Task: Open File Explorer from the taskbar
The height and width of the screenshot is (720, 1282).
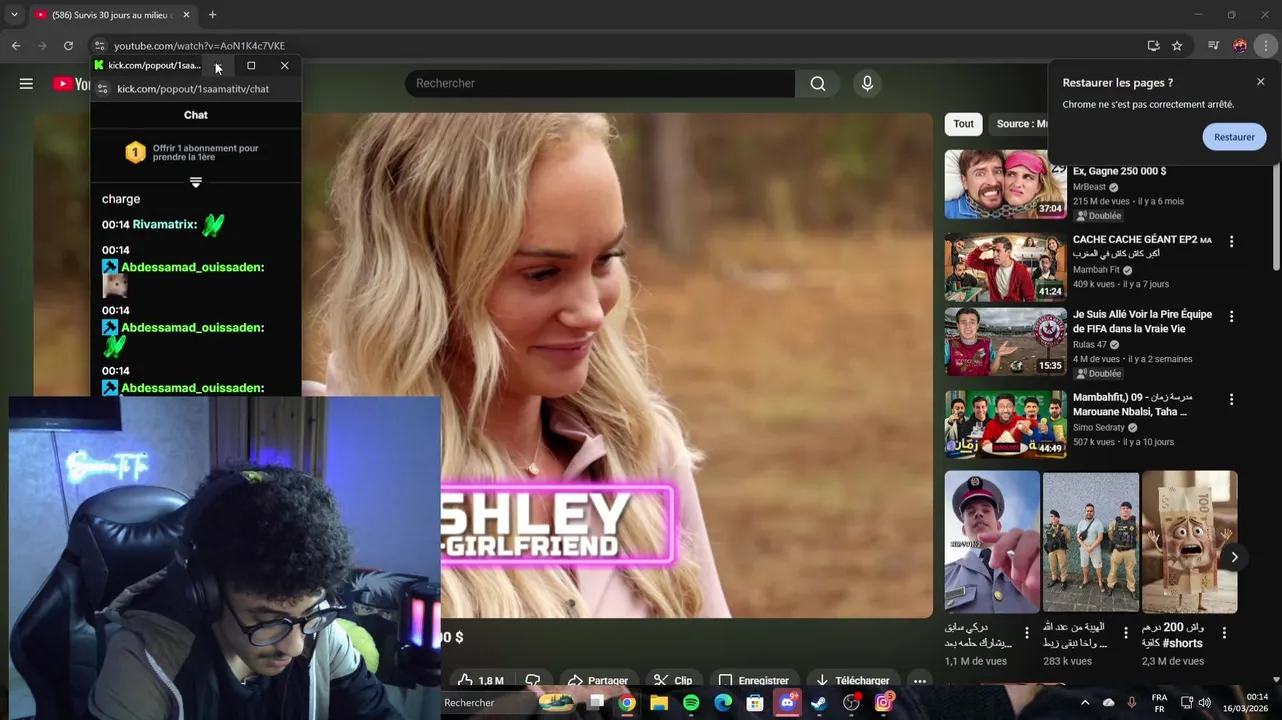Action: click(658, 703)
